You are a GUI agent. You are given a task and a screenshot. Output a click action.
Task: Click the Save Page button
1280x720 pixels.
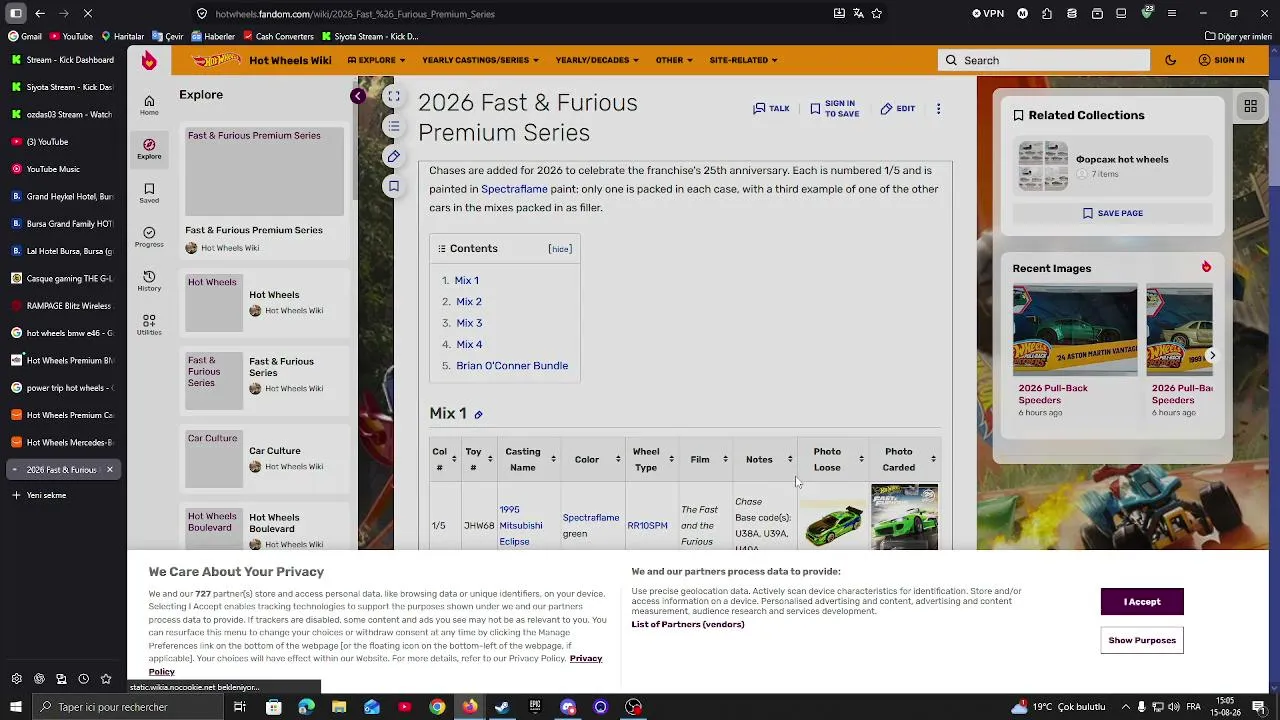(1112, 213)
